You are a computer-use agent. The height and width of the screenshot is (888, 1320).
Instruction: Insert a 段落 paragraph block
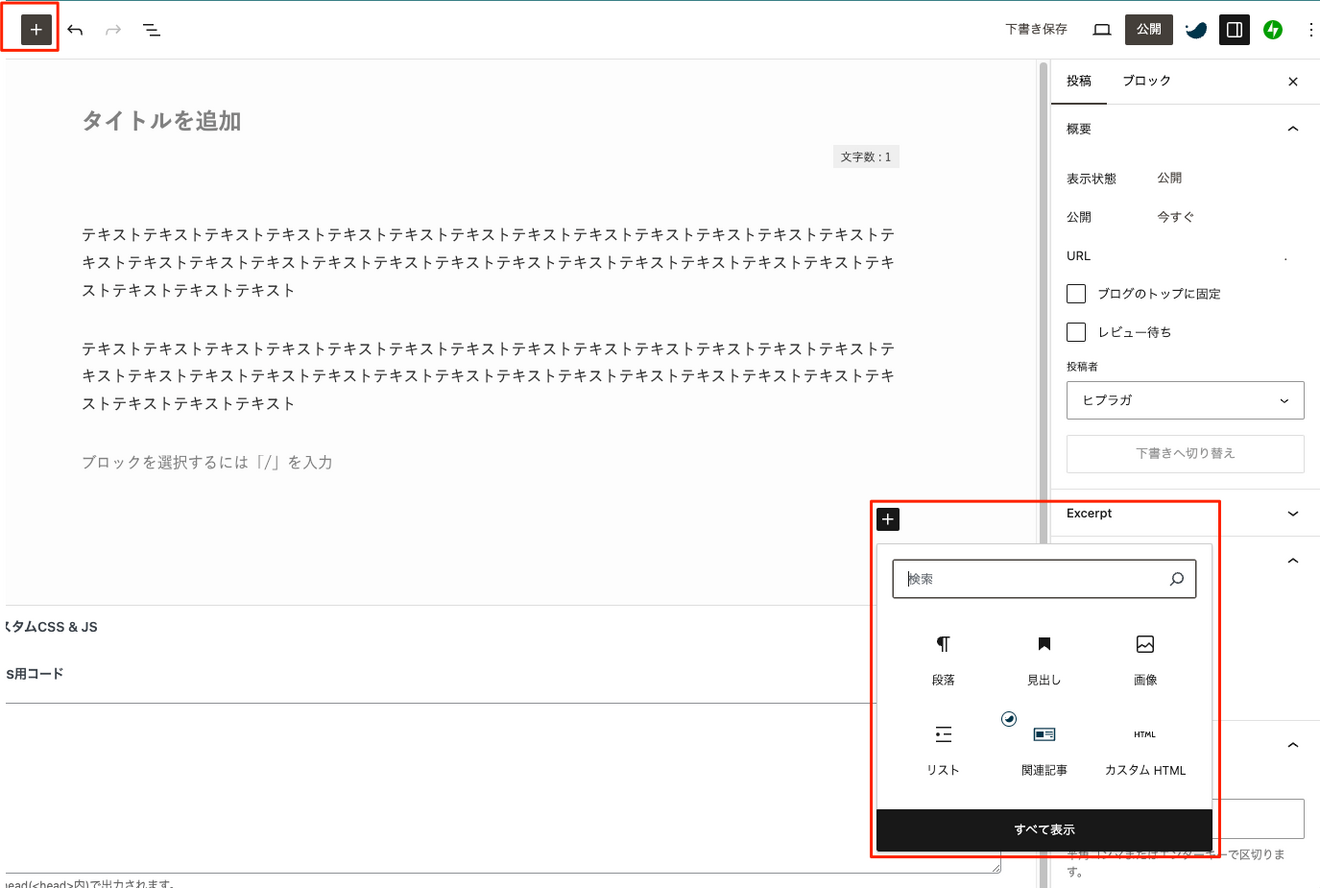(943, 660)
